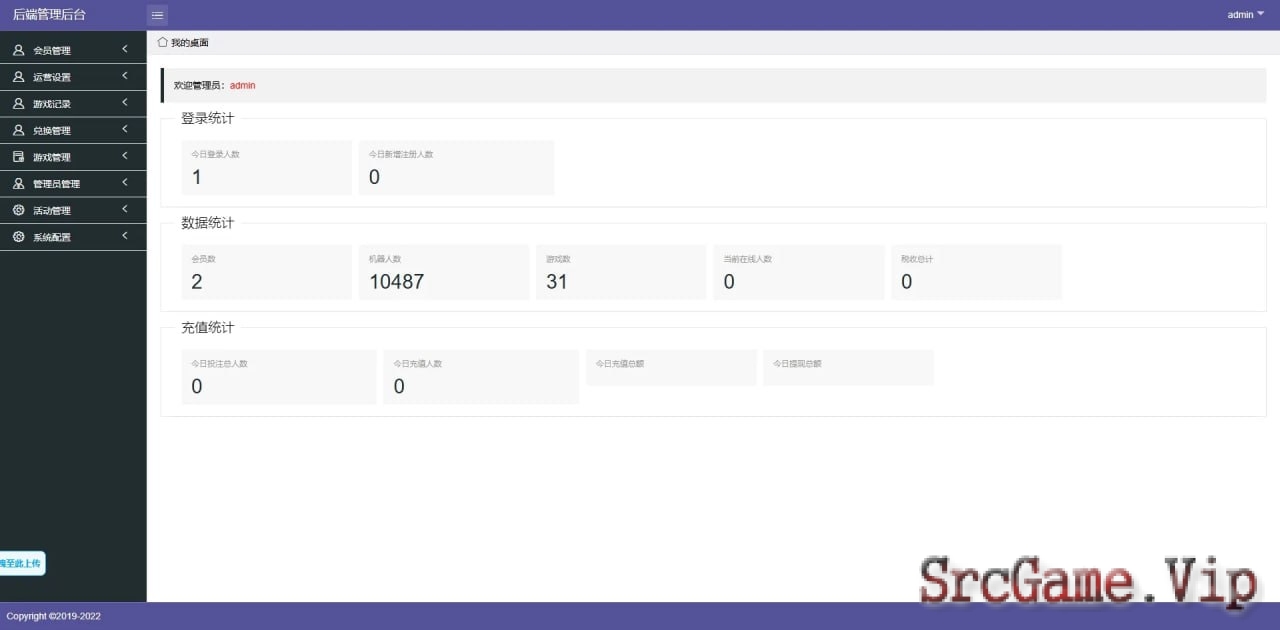Expand the 游戏记录 chevron
Screen dimensions: 1280x630
pos(125,102)
